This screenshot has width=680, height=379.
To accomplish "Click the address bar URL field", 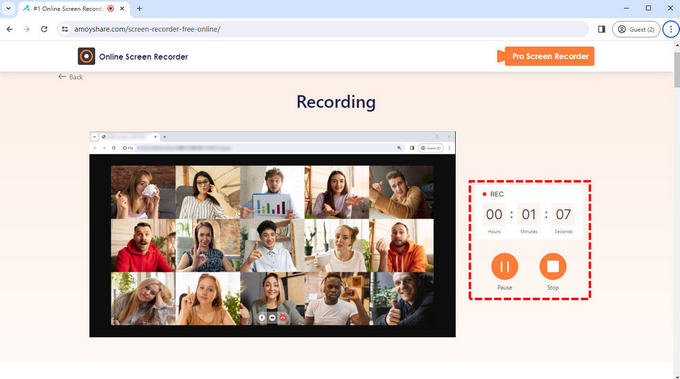I will pyautogui.click(x=323, y=29).
